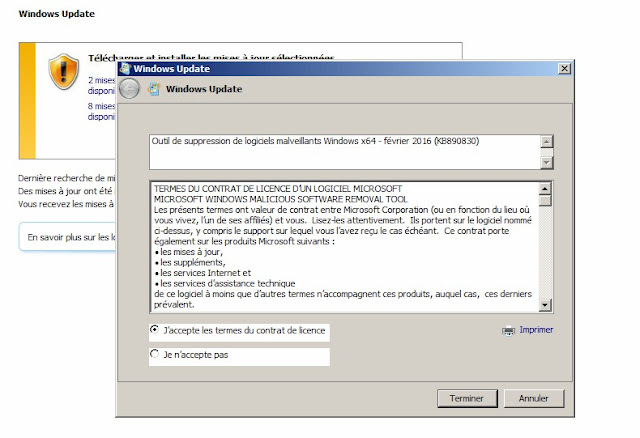Click the "les services Internet et" bullet line

[x=203, y=273]
